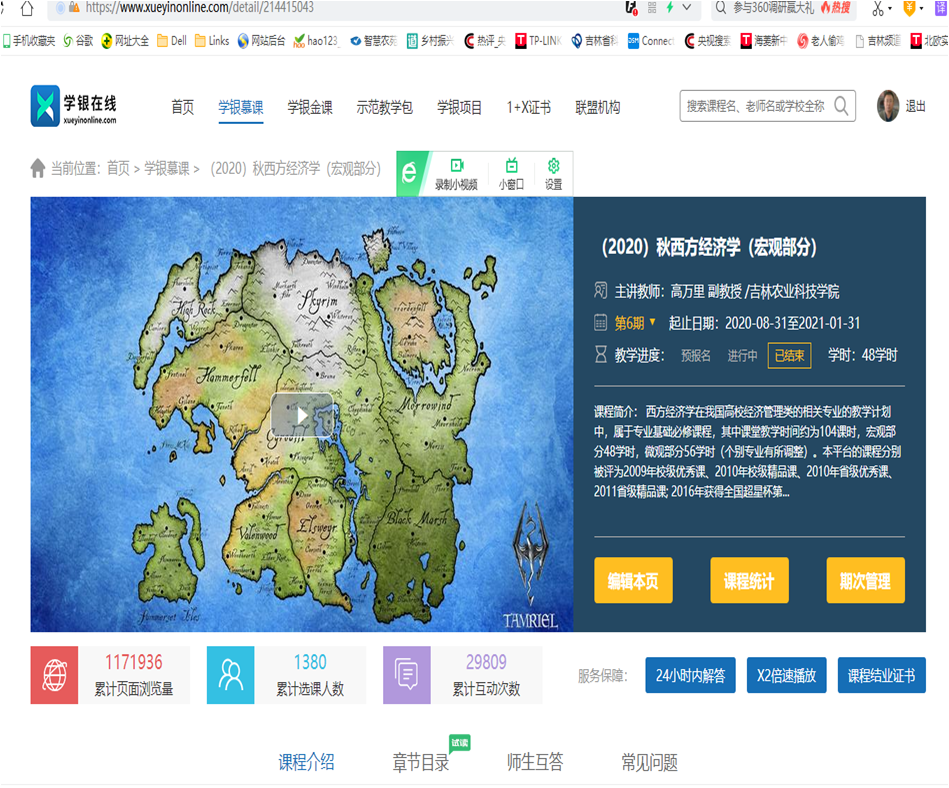Click the purple translate icon
The width and height of the screenshot is (949, 788).
[941, 8]
